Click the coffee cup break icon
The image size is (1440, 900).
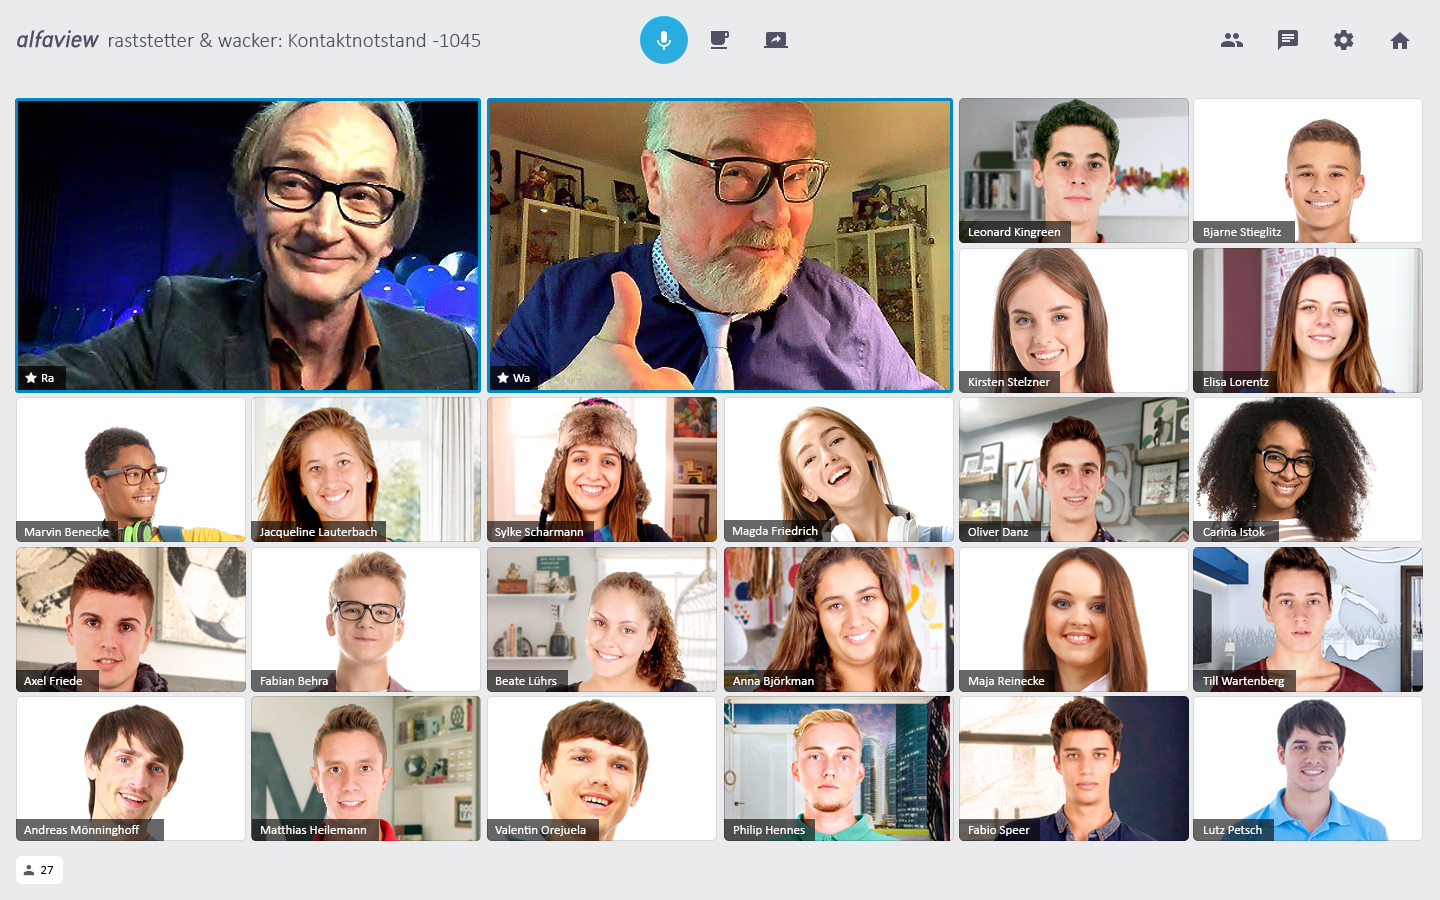(719, 40)
